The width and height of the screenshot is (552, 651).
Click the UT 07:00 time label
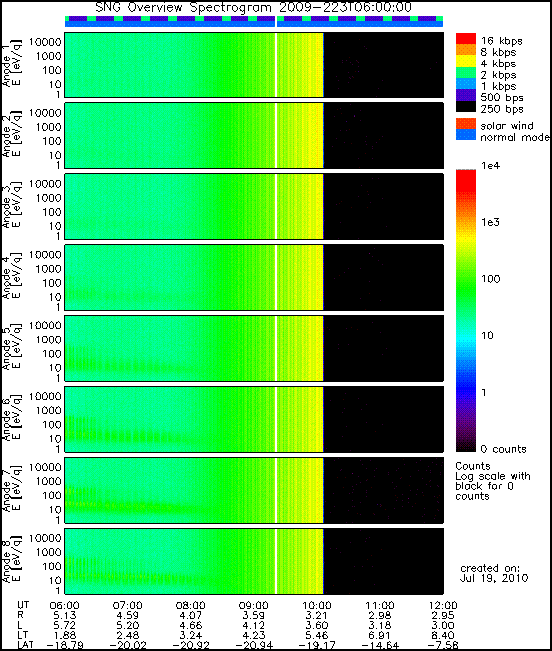127,606
